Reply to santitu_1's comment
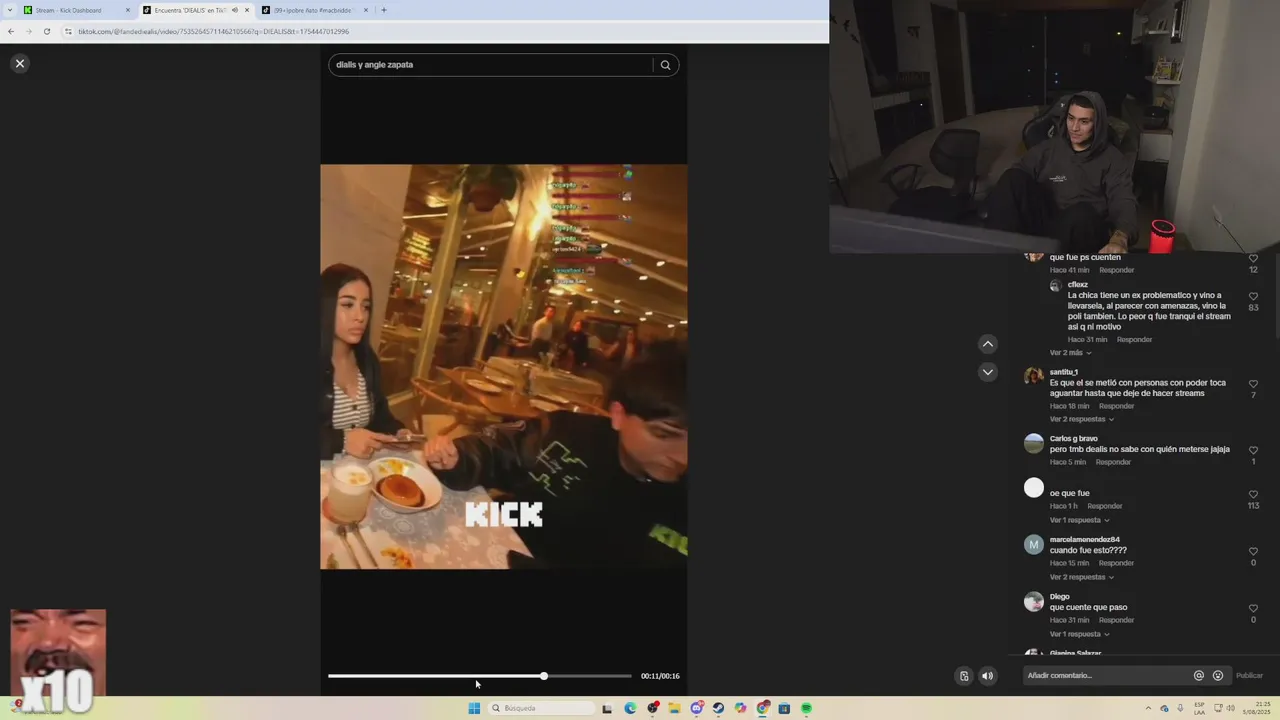Viewport: 1280px width, 720px height. (x=1116, y=406)
